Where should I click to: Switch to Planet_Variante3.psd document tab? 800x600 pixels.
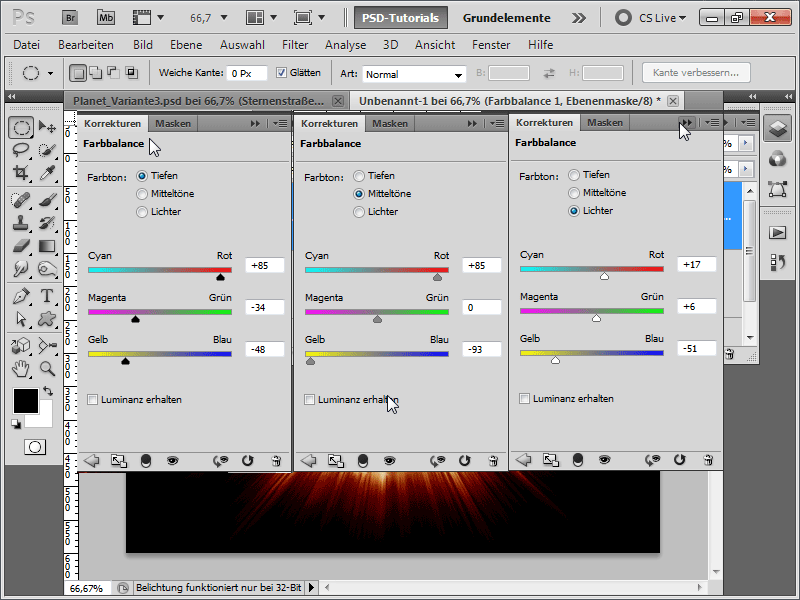[x=198, y=101]
